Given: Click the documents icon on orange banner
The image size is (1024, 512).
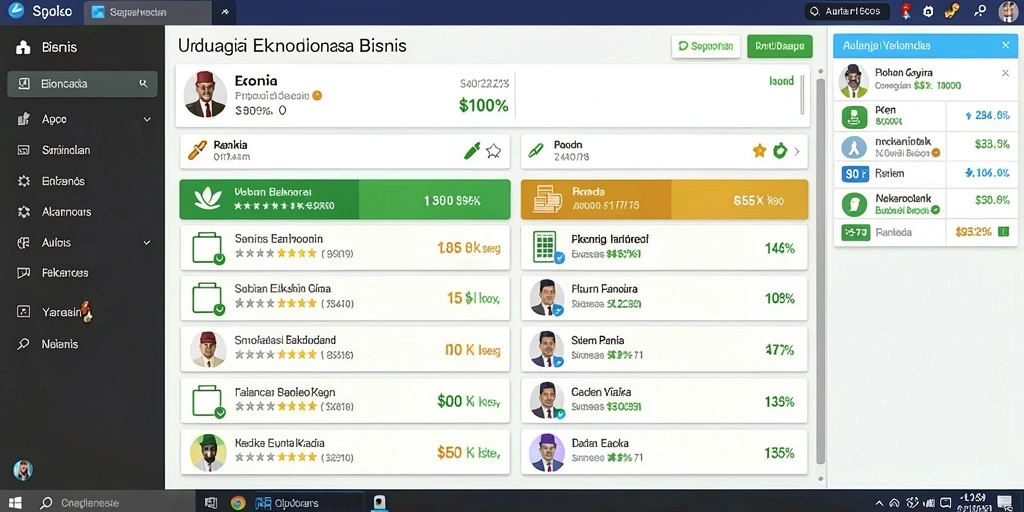Looking at the screenshot, I should pyautogui.click(x=547, y=199).
